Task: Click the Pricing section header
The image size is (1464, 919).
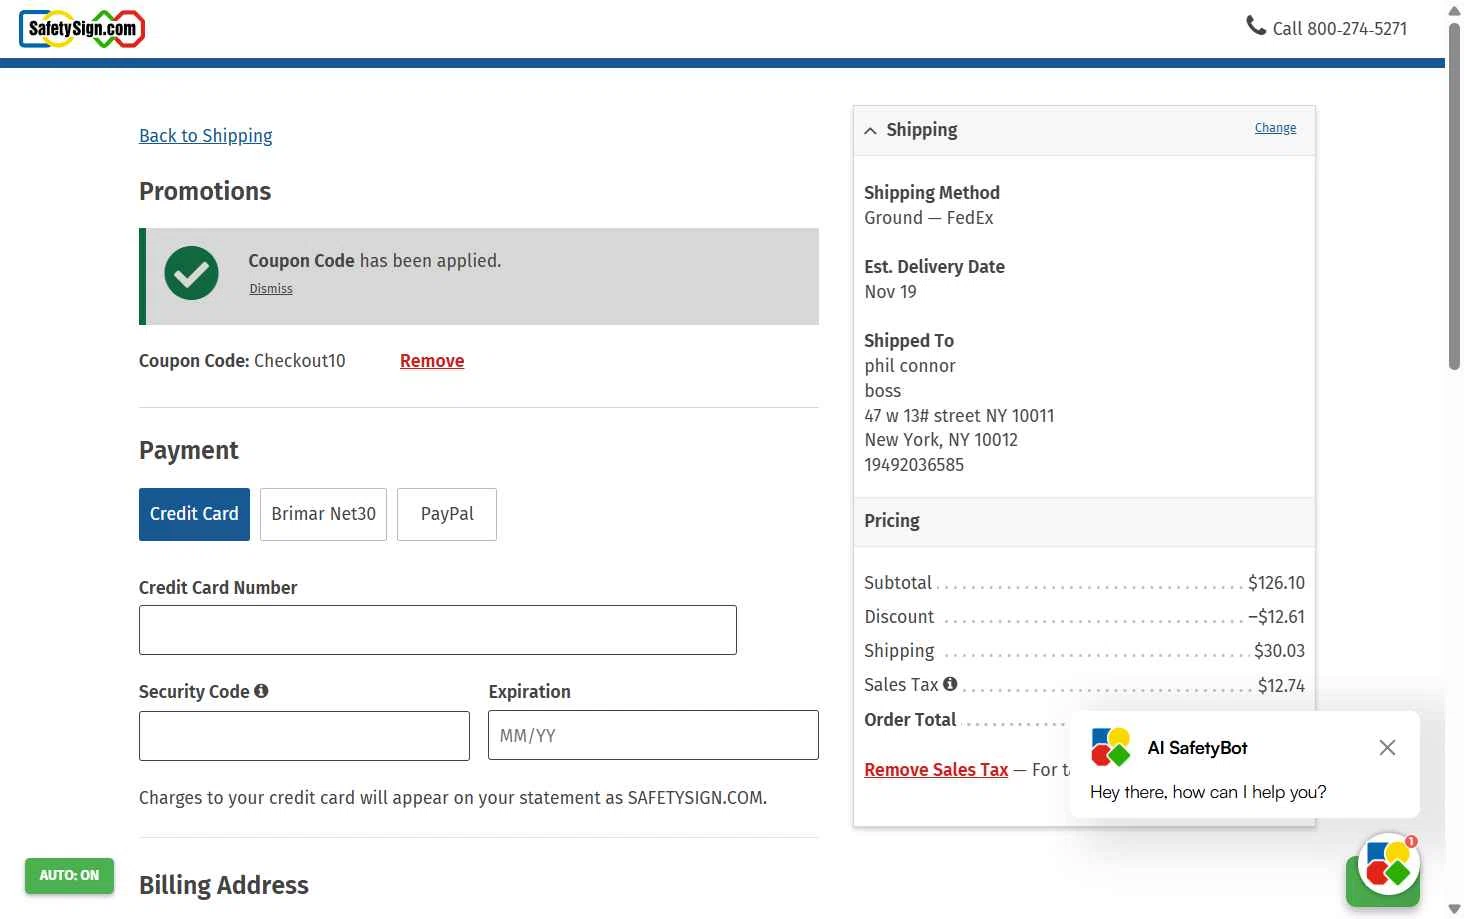Action: pyautogui.click(x=1084, y=522)
